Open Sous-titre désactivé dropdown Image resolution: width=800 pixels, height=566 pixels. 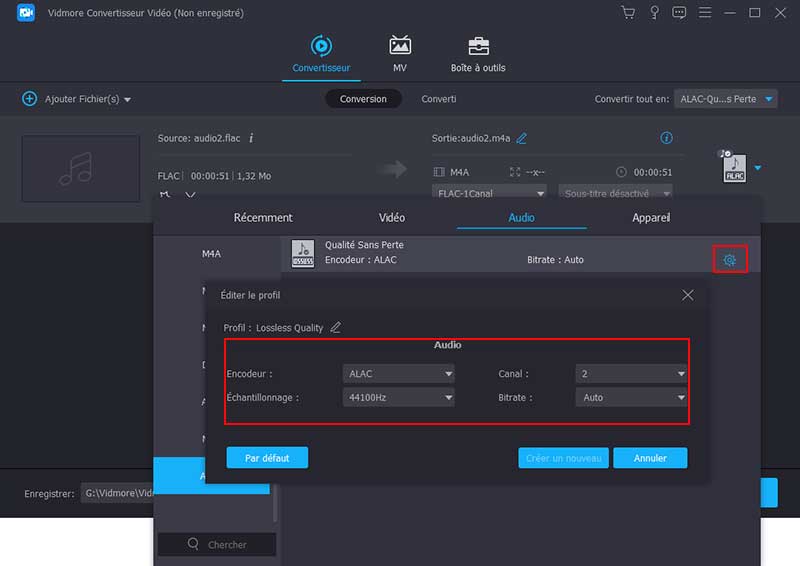click(615, 193)
